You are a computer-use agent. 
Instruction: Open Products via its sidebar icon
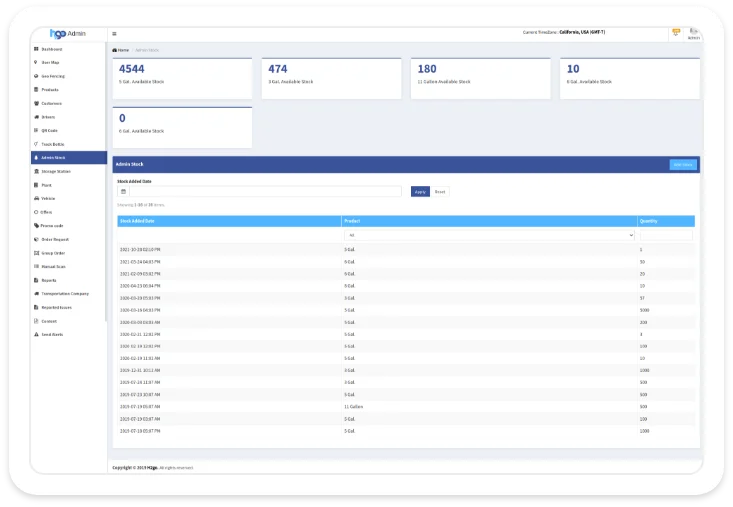tap(36, 89)
